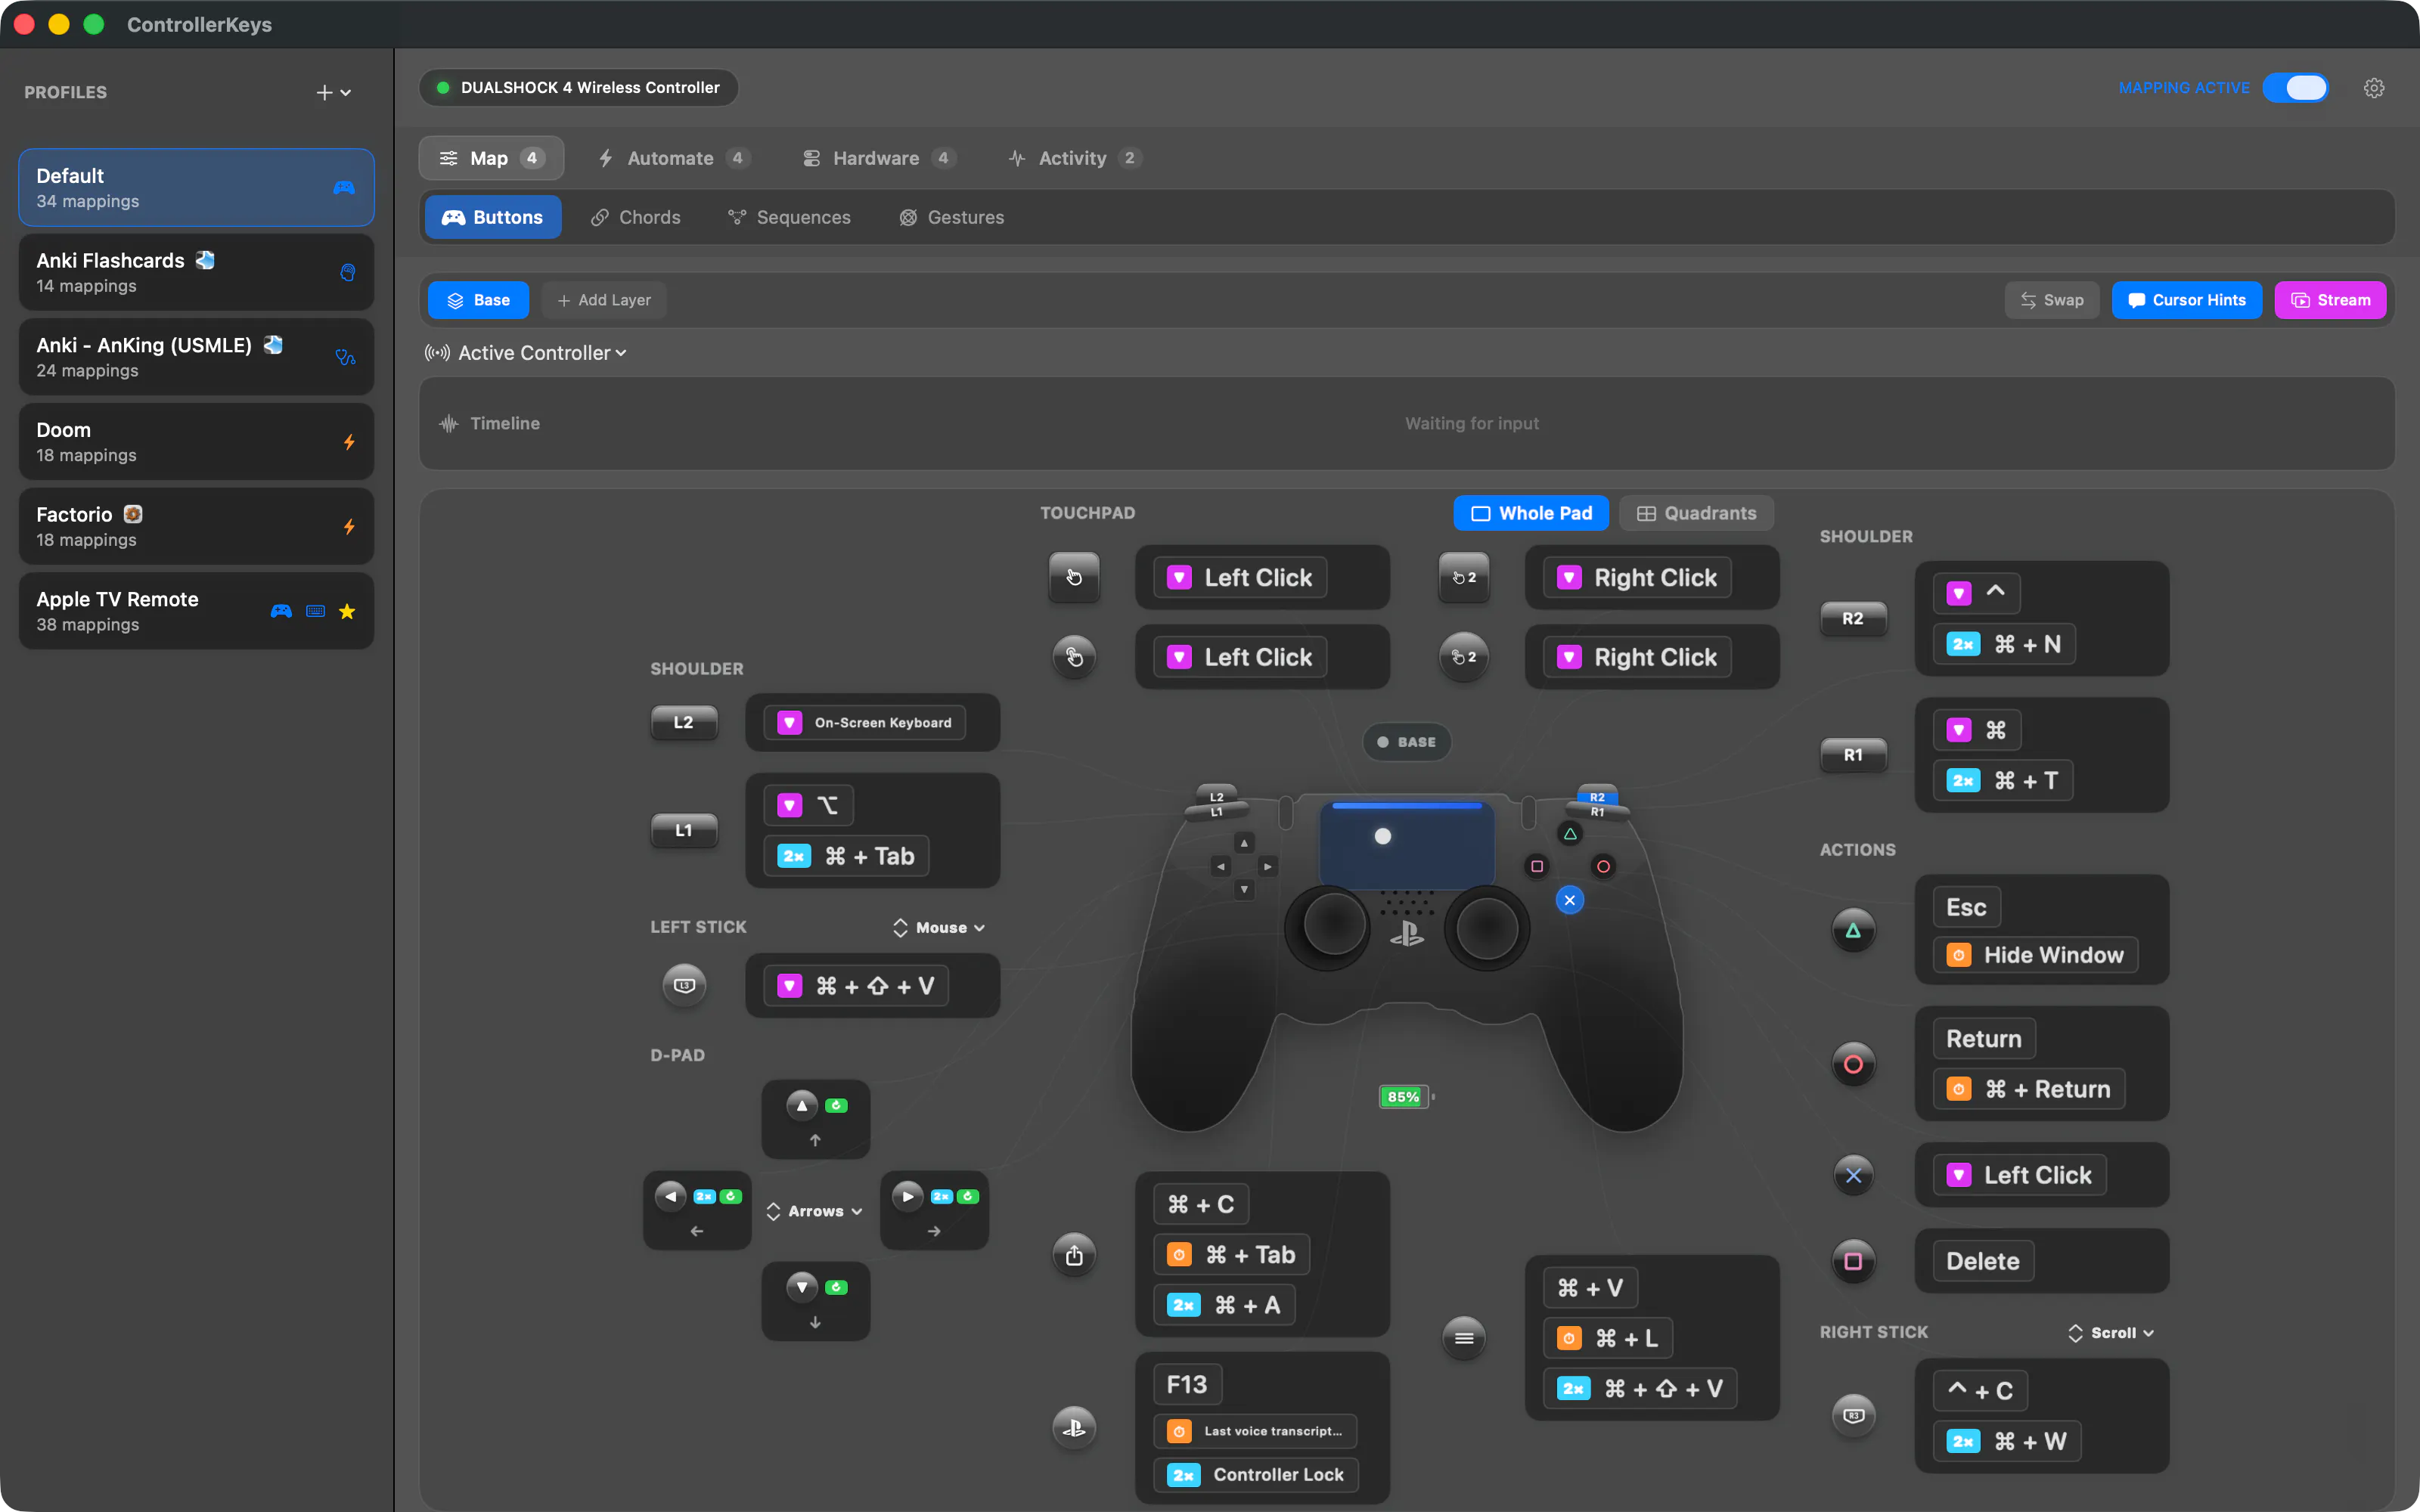Screen dimensions: 2420x1512
Task: Select the single-finger touchpad tap icon
Action: 1074,577
